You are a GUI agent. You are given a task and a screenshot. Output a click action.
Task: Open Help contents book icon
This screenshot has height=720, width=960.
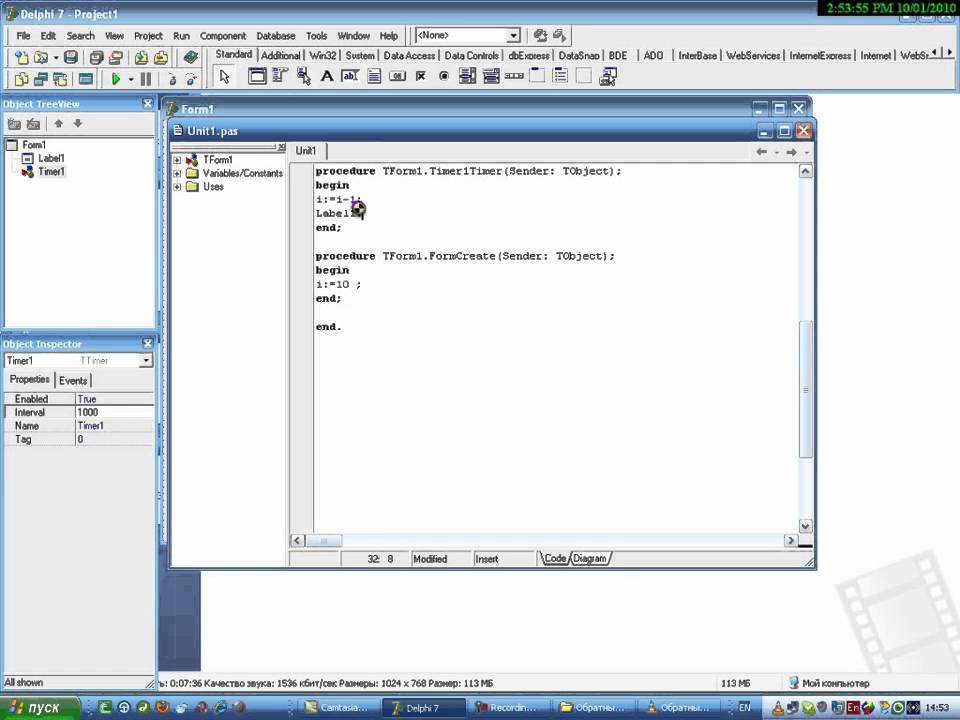click(190, 58)
